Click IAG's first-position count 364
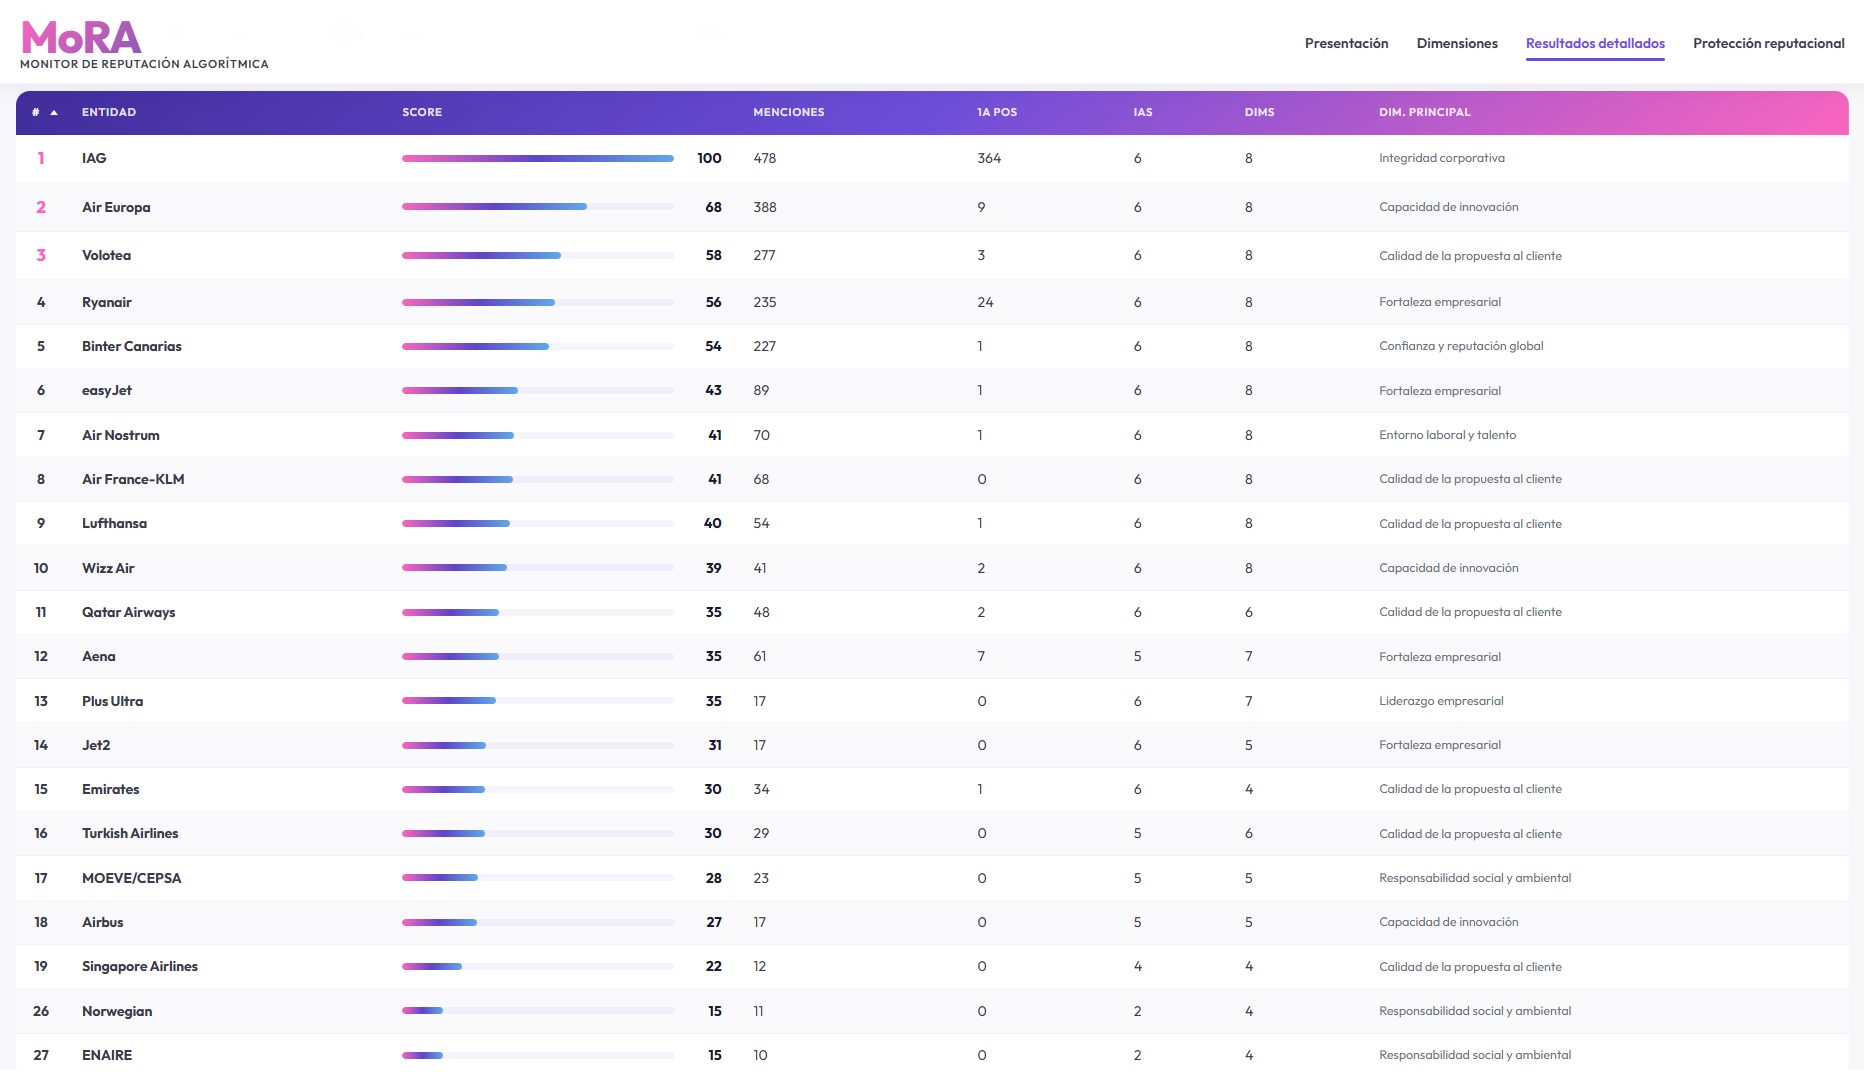The width and height of the screenshot is (1875, 1080). (x=989, y=159)
